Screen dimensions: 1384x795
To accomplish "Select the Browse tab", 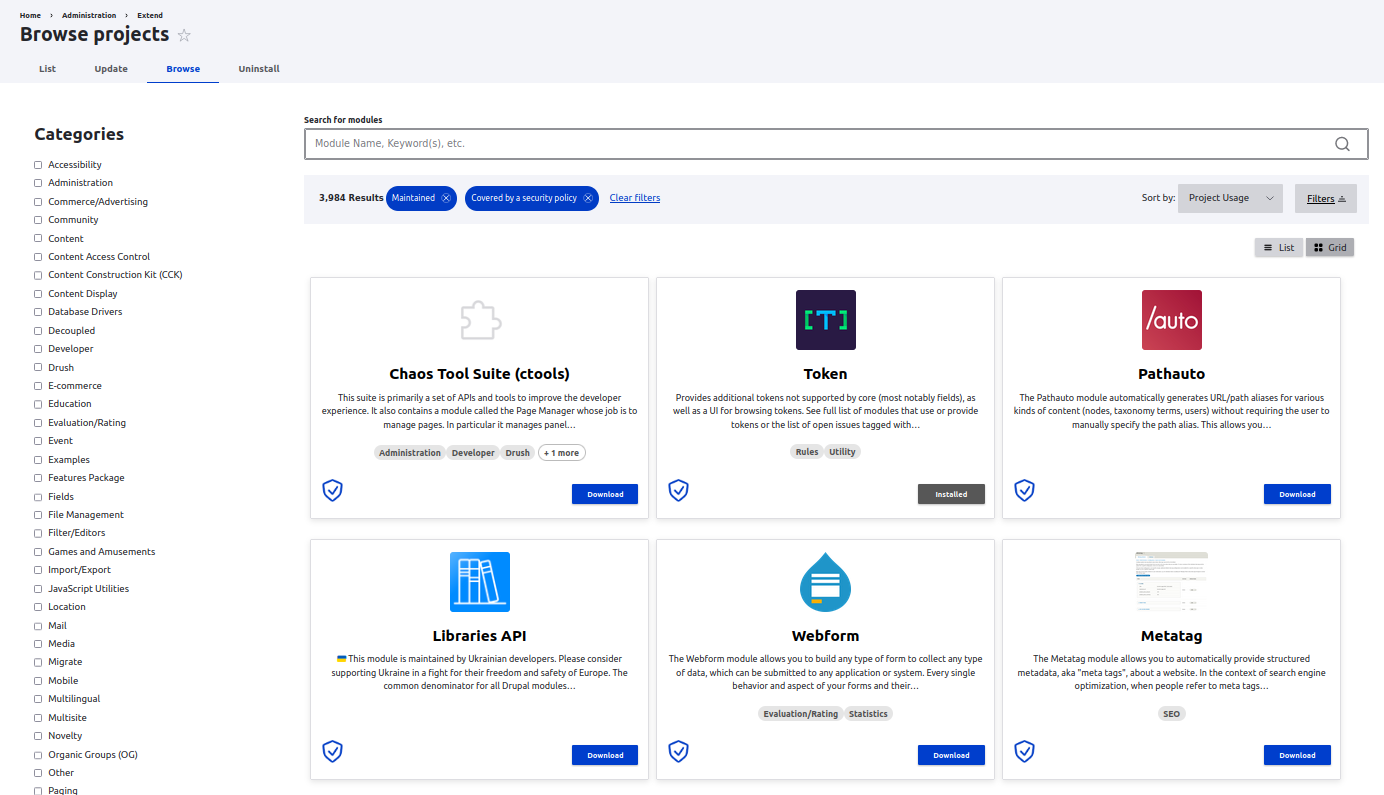I will click(x=183, y=69).
